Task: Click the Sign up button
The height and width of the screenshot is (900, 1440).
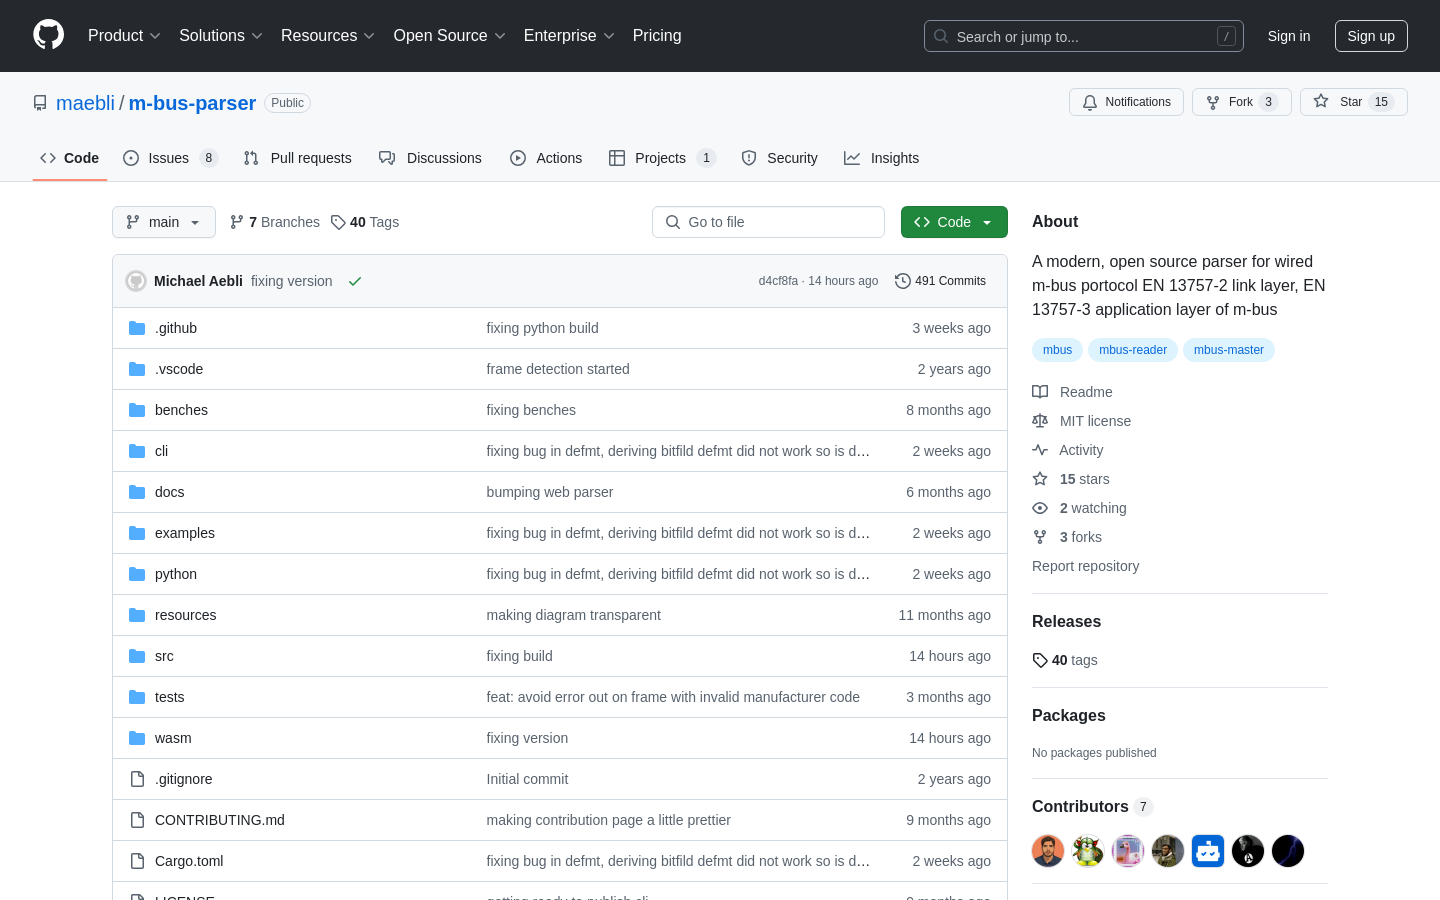Action: [x=1371, y=36]
